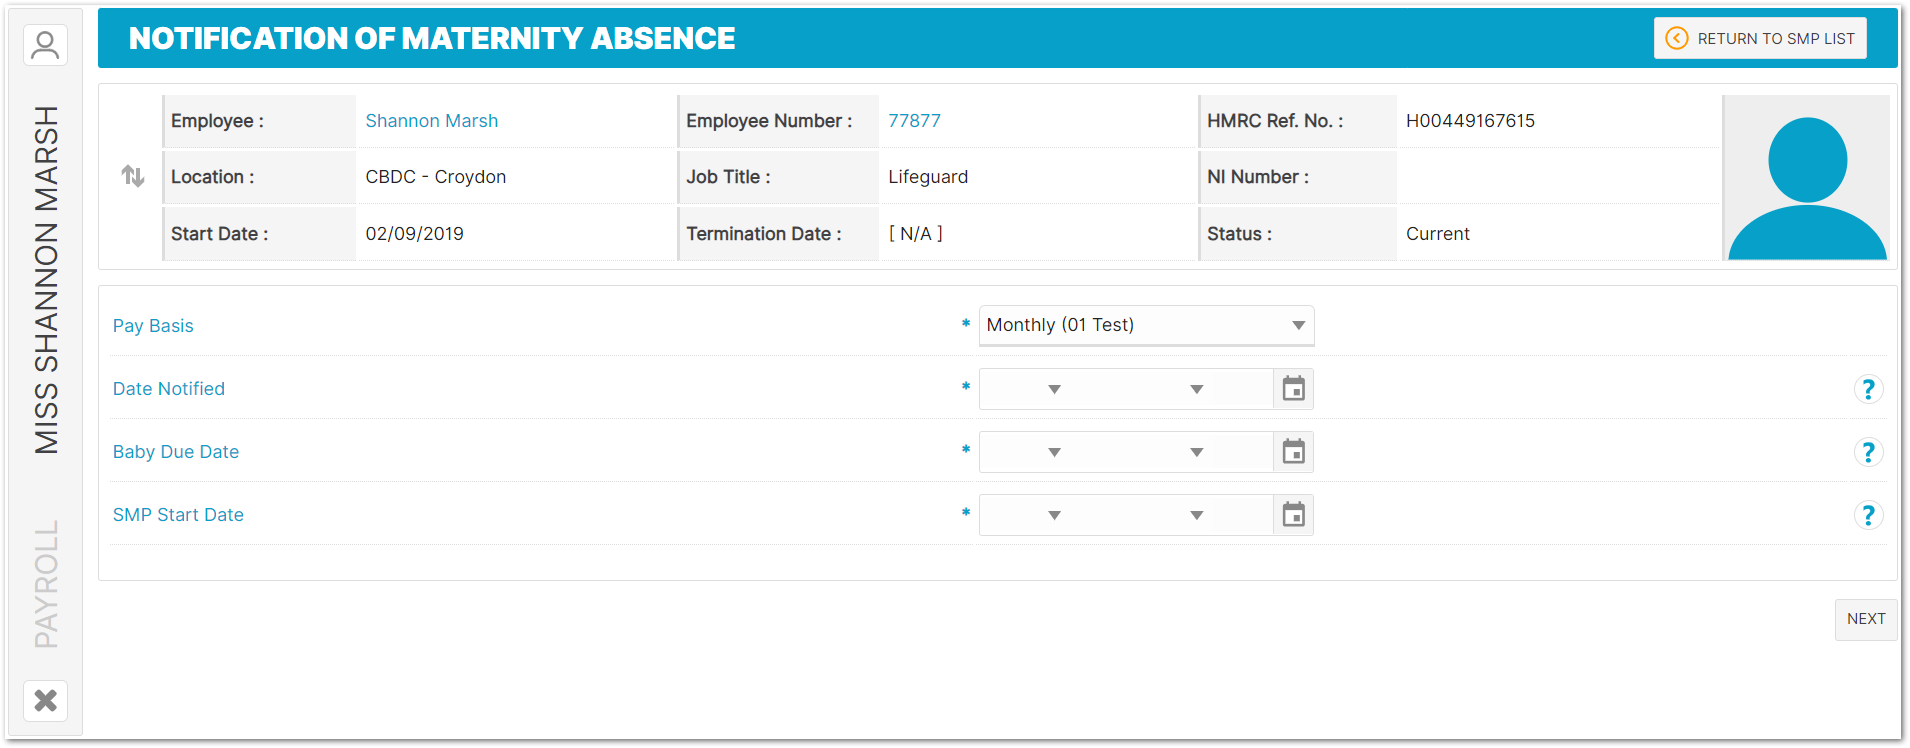Screen dimensions: 1910x748
Task: Open calendar picker for Baby Due Date
Action: point(1293,452)
